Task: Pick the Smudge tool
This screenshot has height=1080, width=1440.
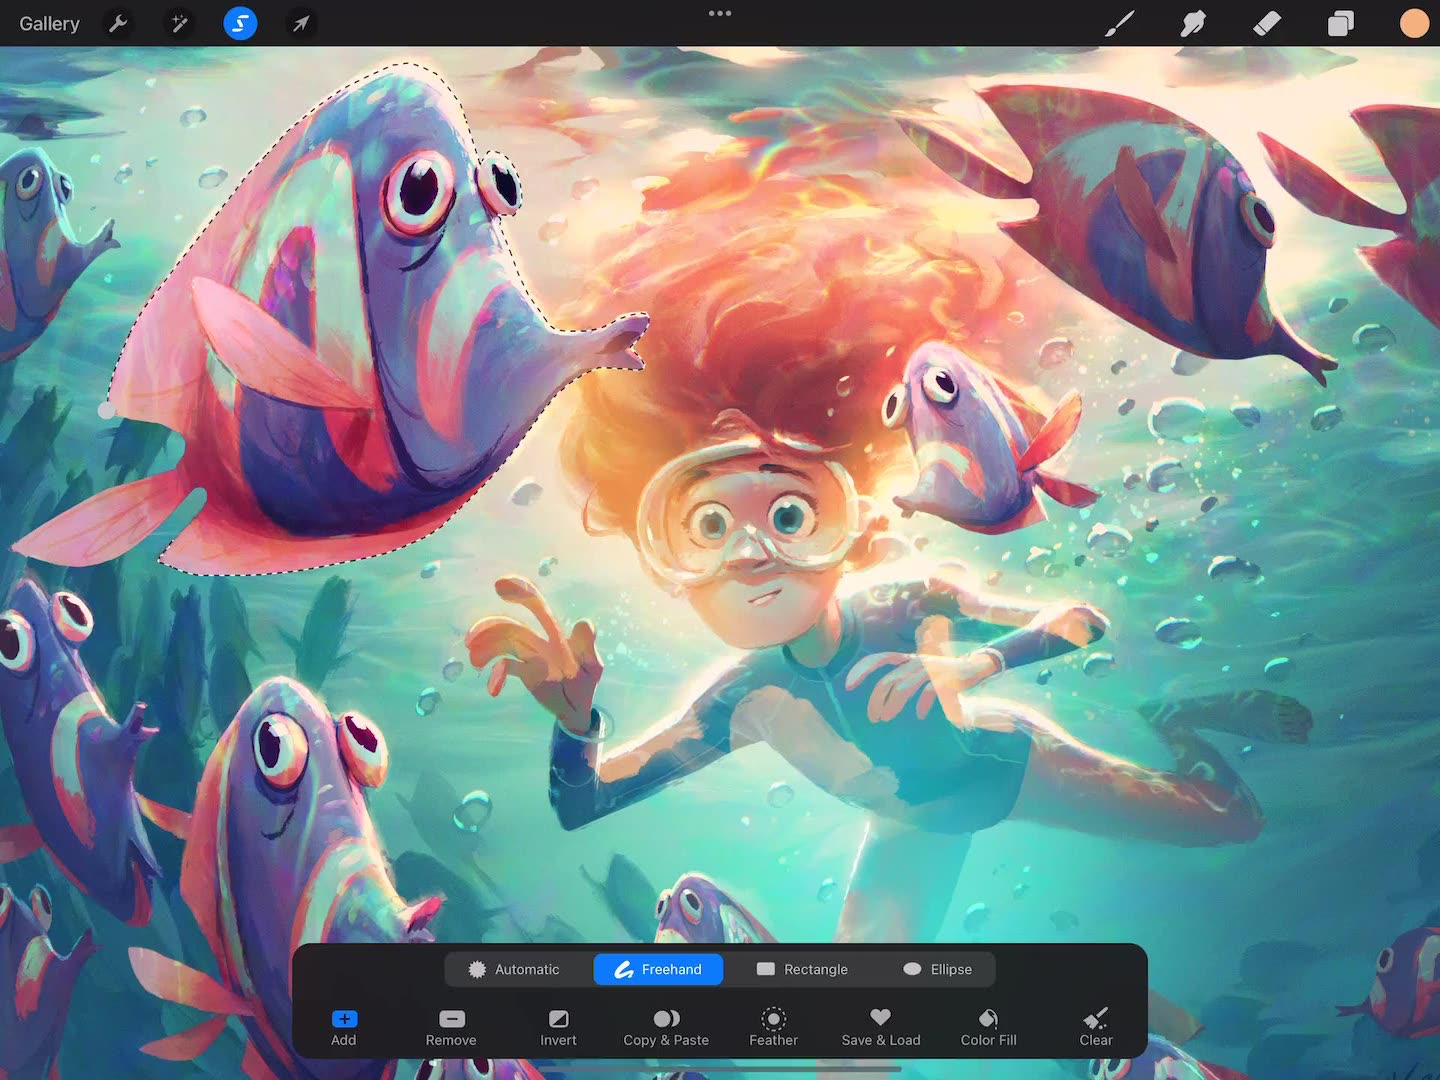Action: click(1193, 23)
